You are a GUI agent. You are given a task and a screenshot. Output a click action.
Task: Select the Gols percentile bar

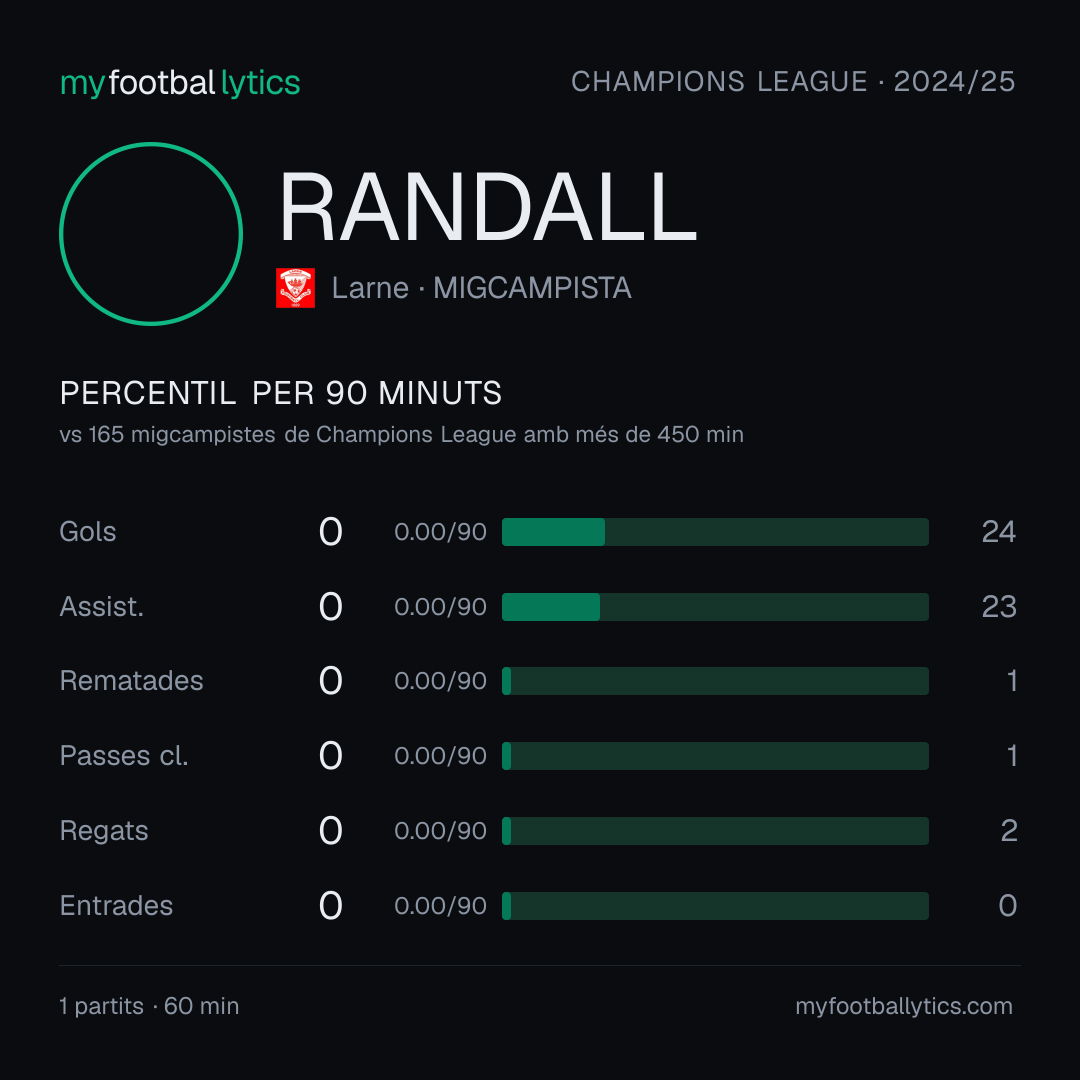click(x=715, y=532)
